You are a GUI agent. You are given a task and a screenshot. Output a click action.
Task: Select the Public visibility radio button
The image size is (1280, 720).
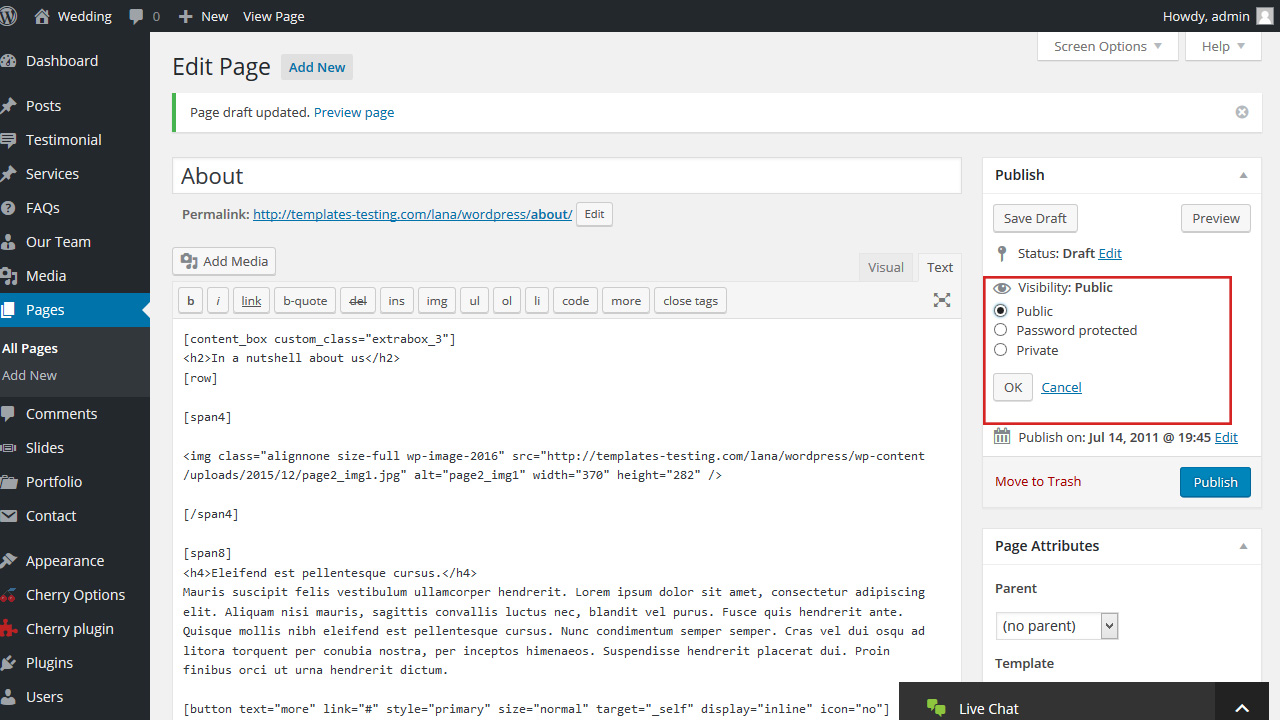(x=1000, y=311)
